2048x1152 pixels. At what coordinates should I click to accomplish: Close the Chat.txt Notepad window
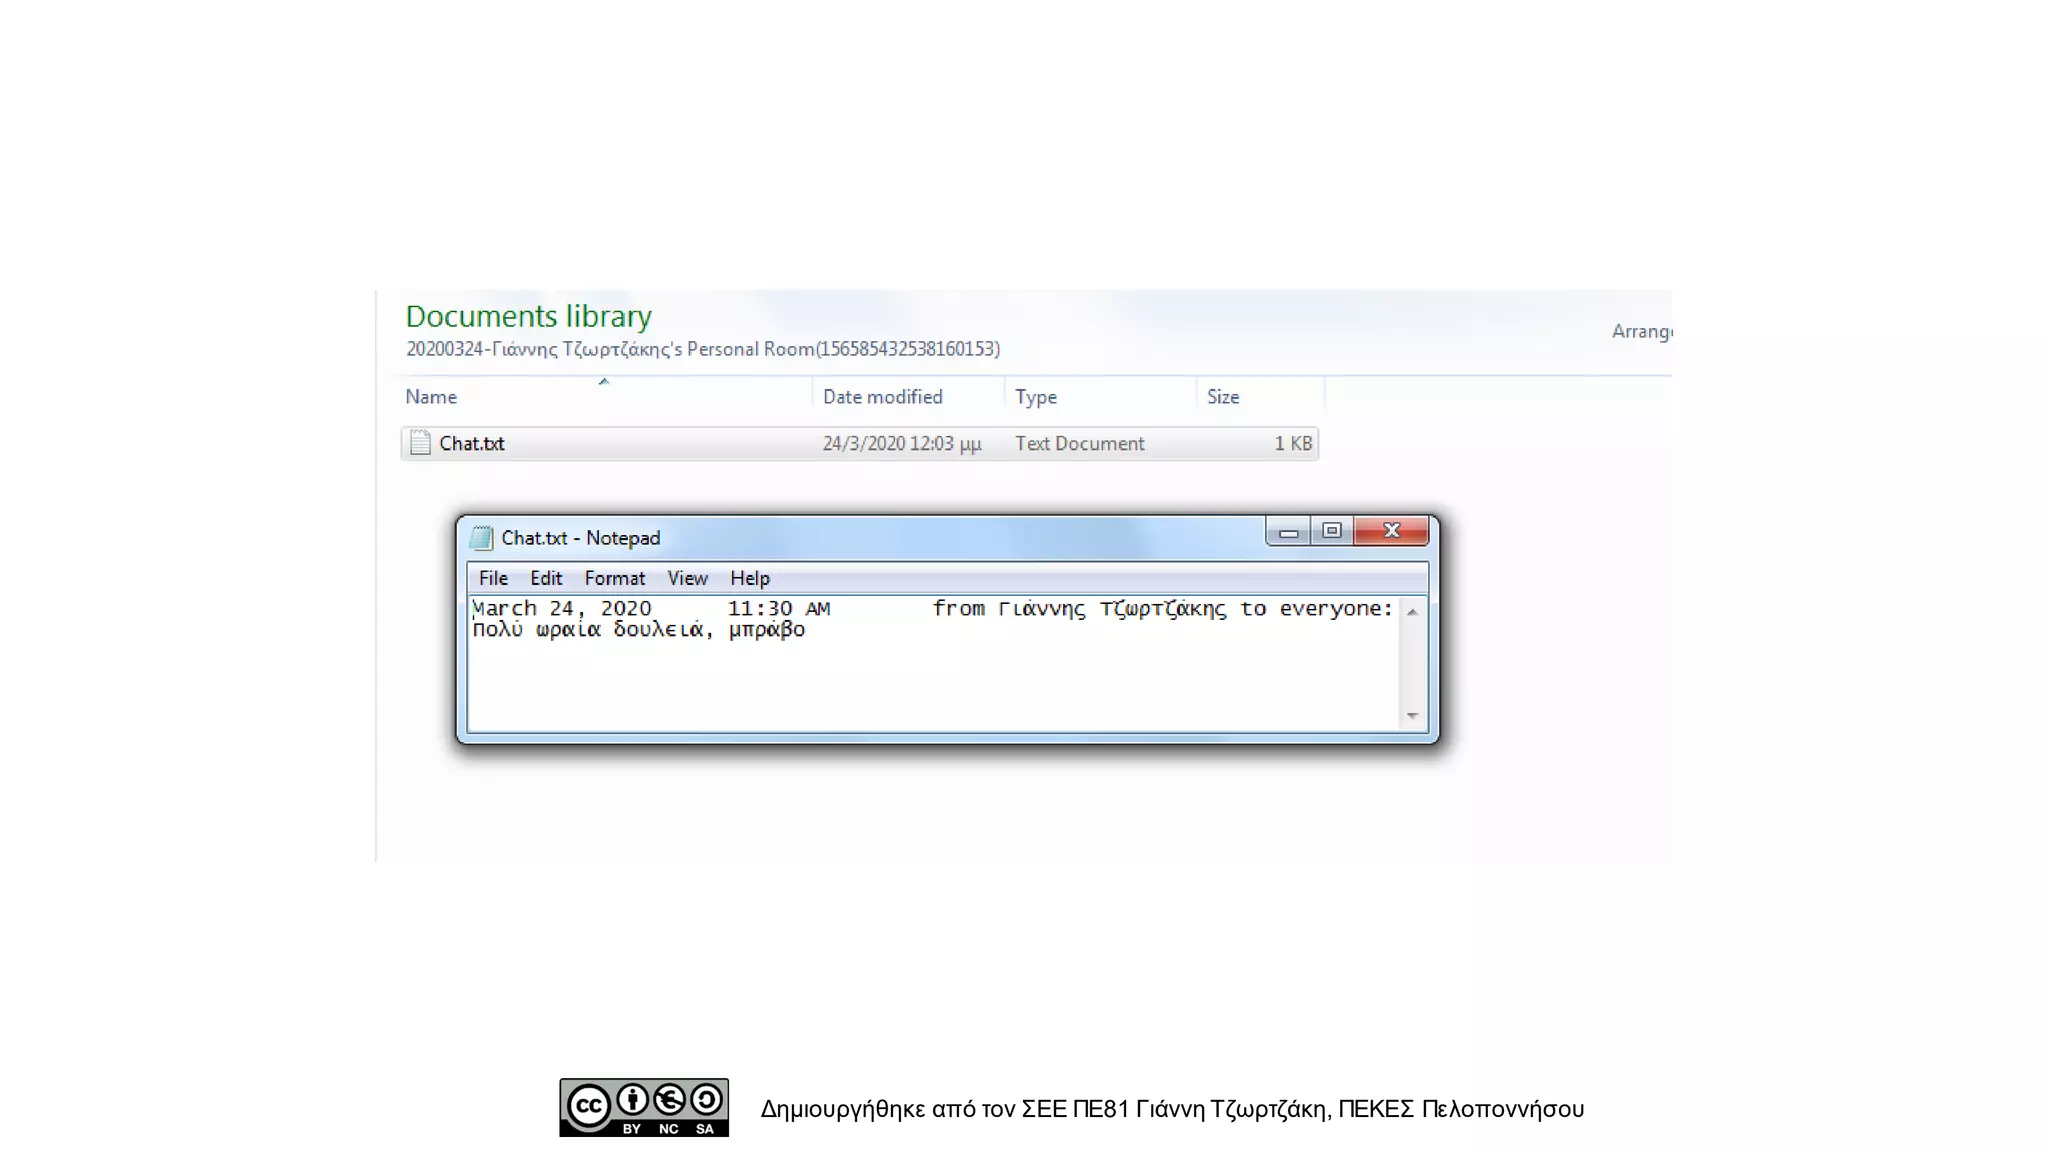click(x=1391, y=531)
